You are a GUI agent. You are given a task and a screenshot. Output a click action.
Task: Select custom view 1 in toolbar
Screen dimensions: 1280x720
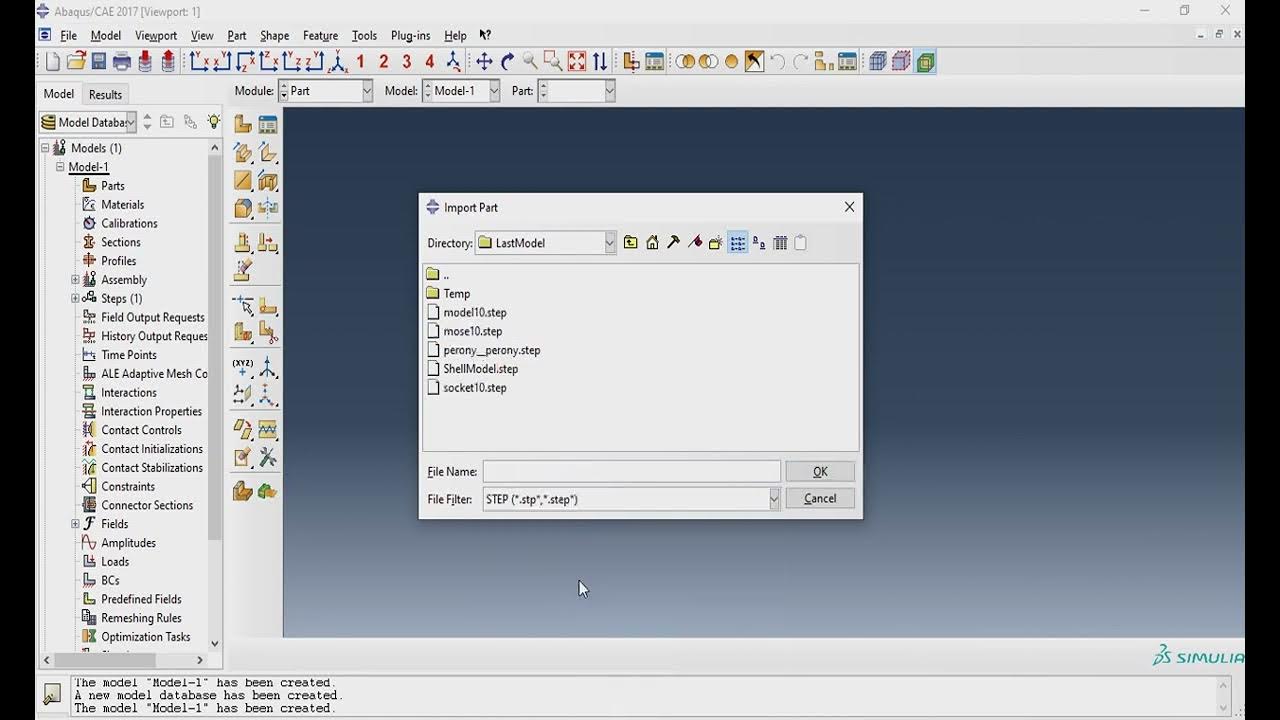360,62
